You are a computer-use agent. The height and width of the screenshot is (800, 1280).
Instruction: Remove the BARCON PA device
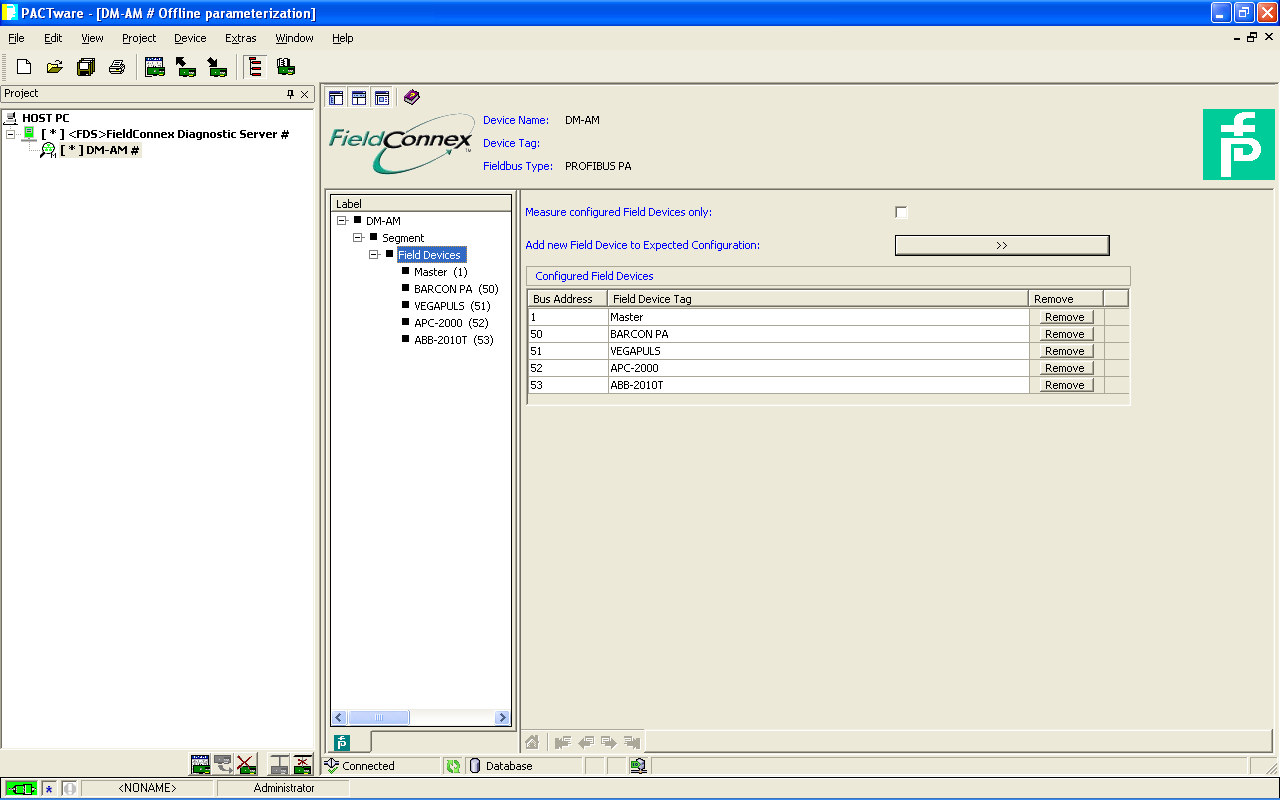[x=1065, y=334]
